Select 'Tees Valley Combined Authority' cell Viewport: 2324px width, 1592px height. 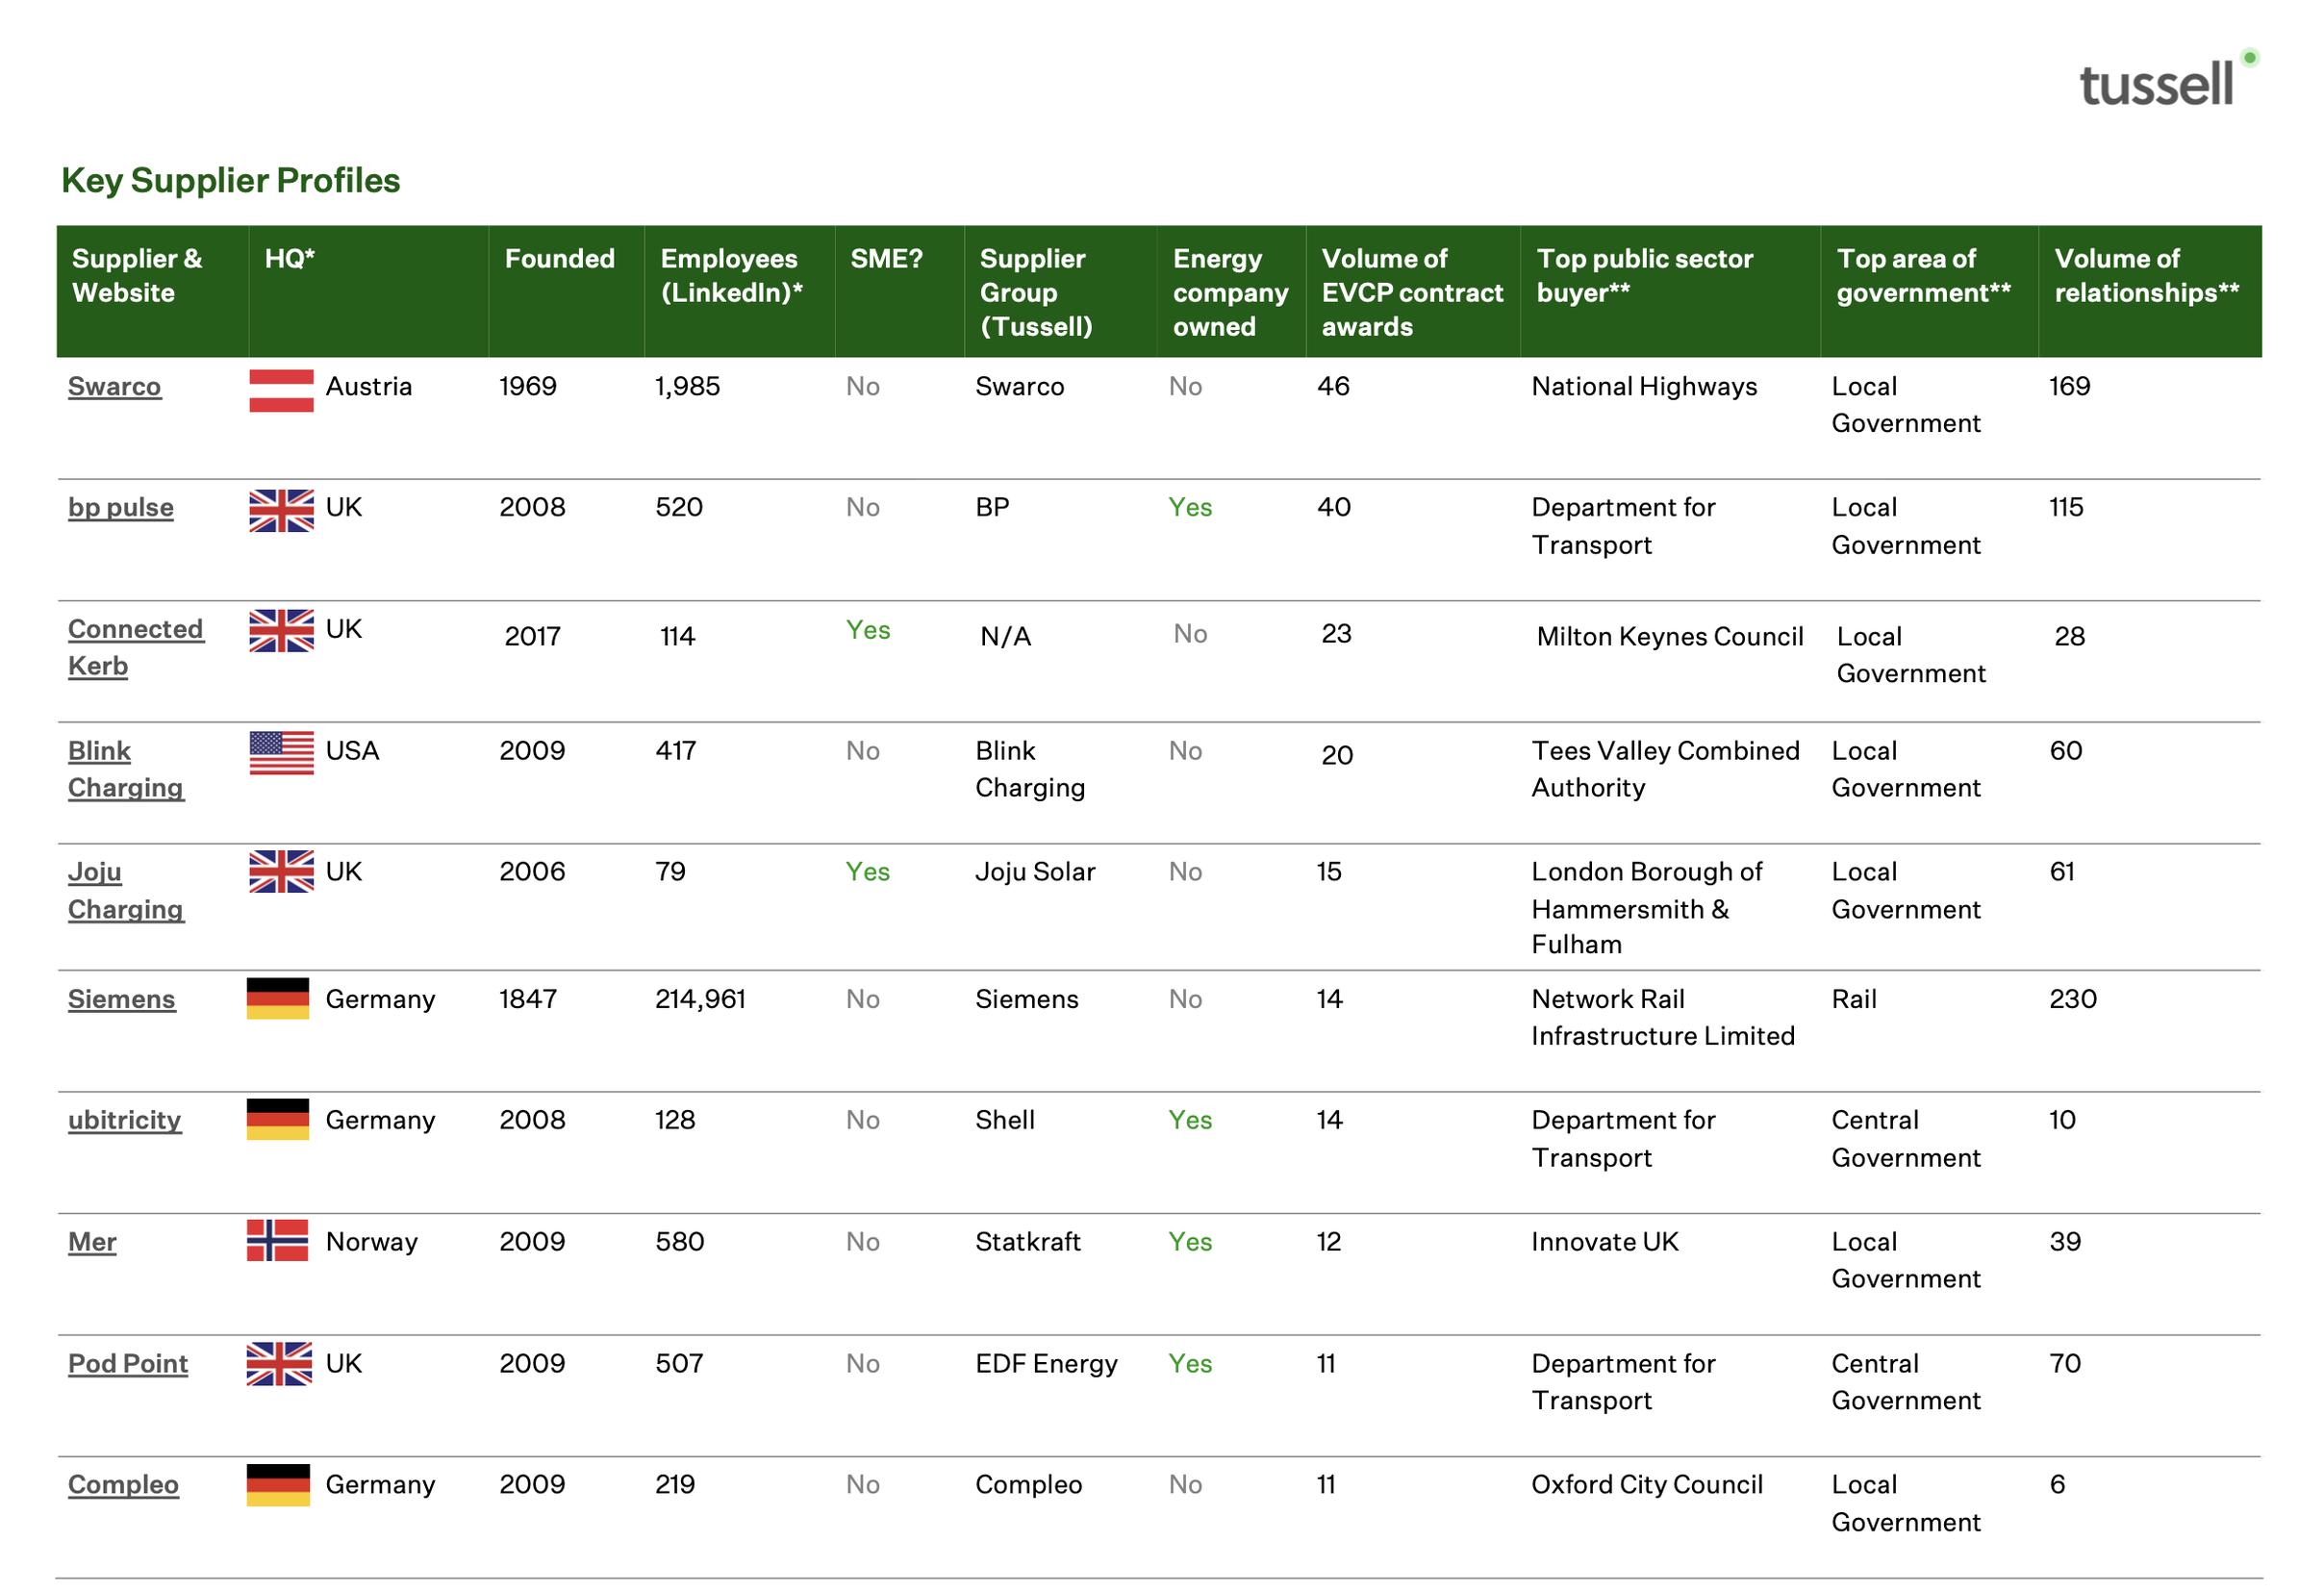click(1665, 770)
